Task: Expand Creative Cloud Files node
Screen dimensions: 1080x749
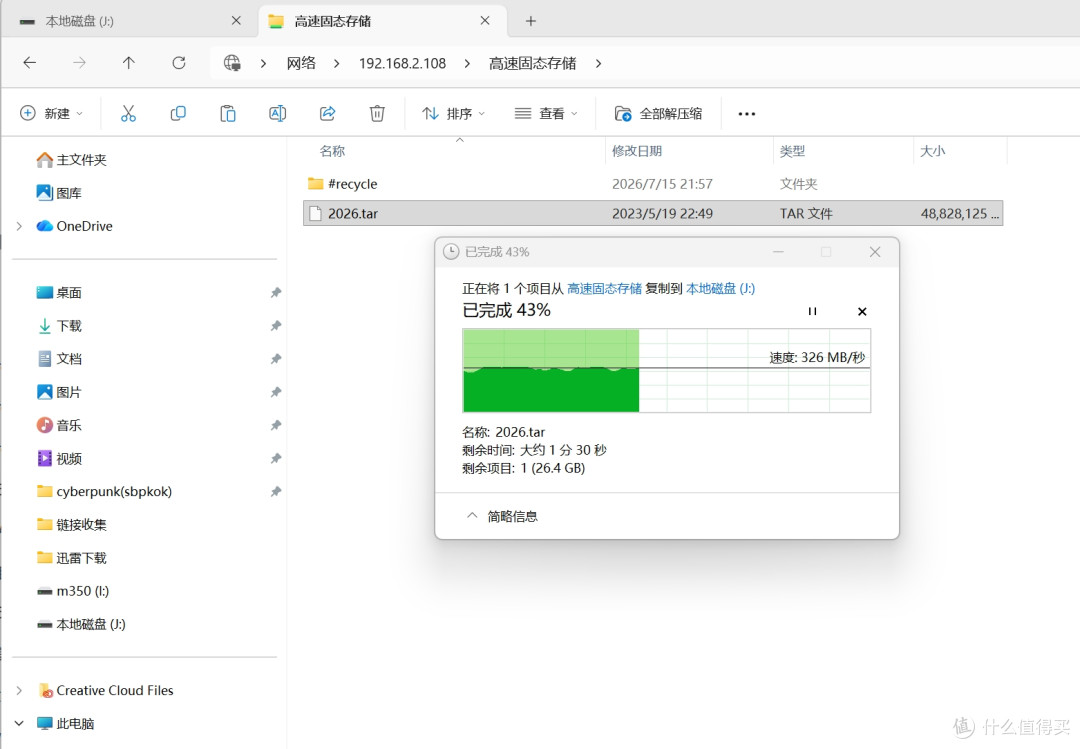Action: click(x=19, y=690)
